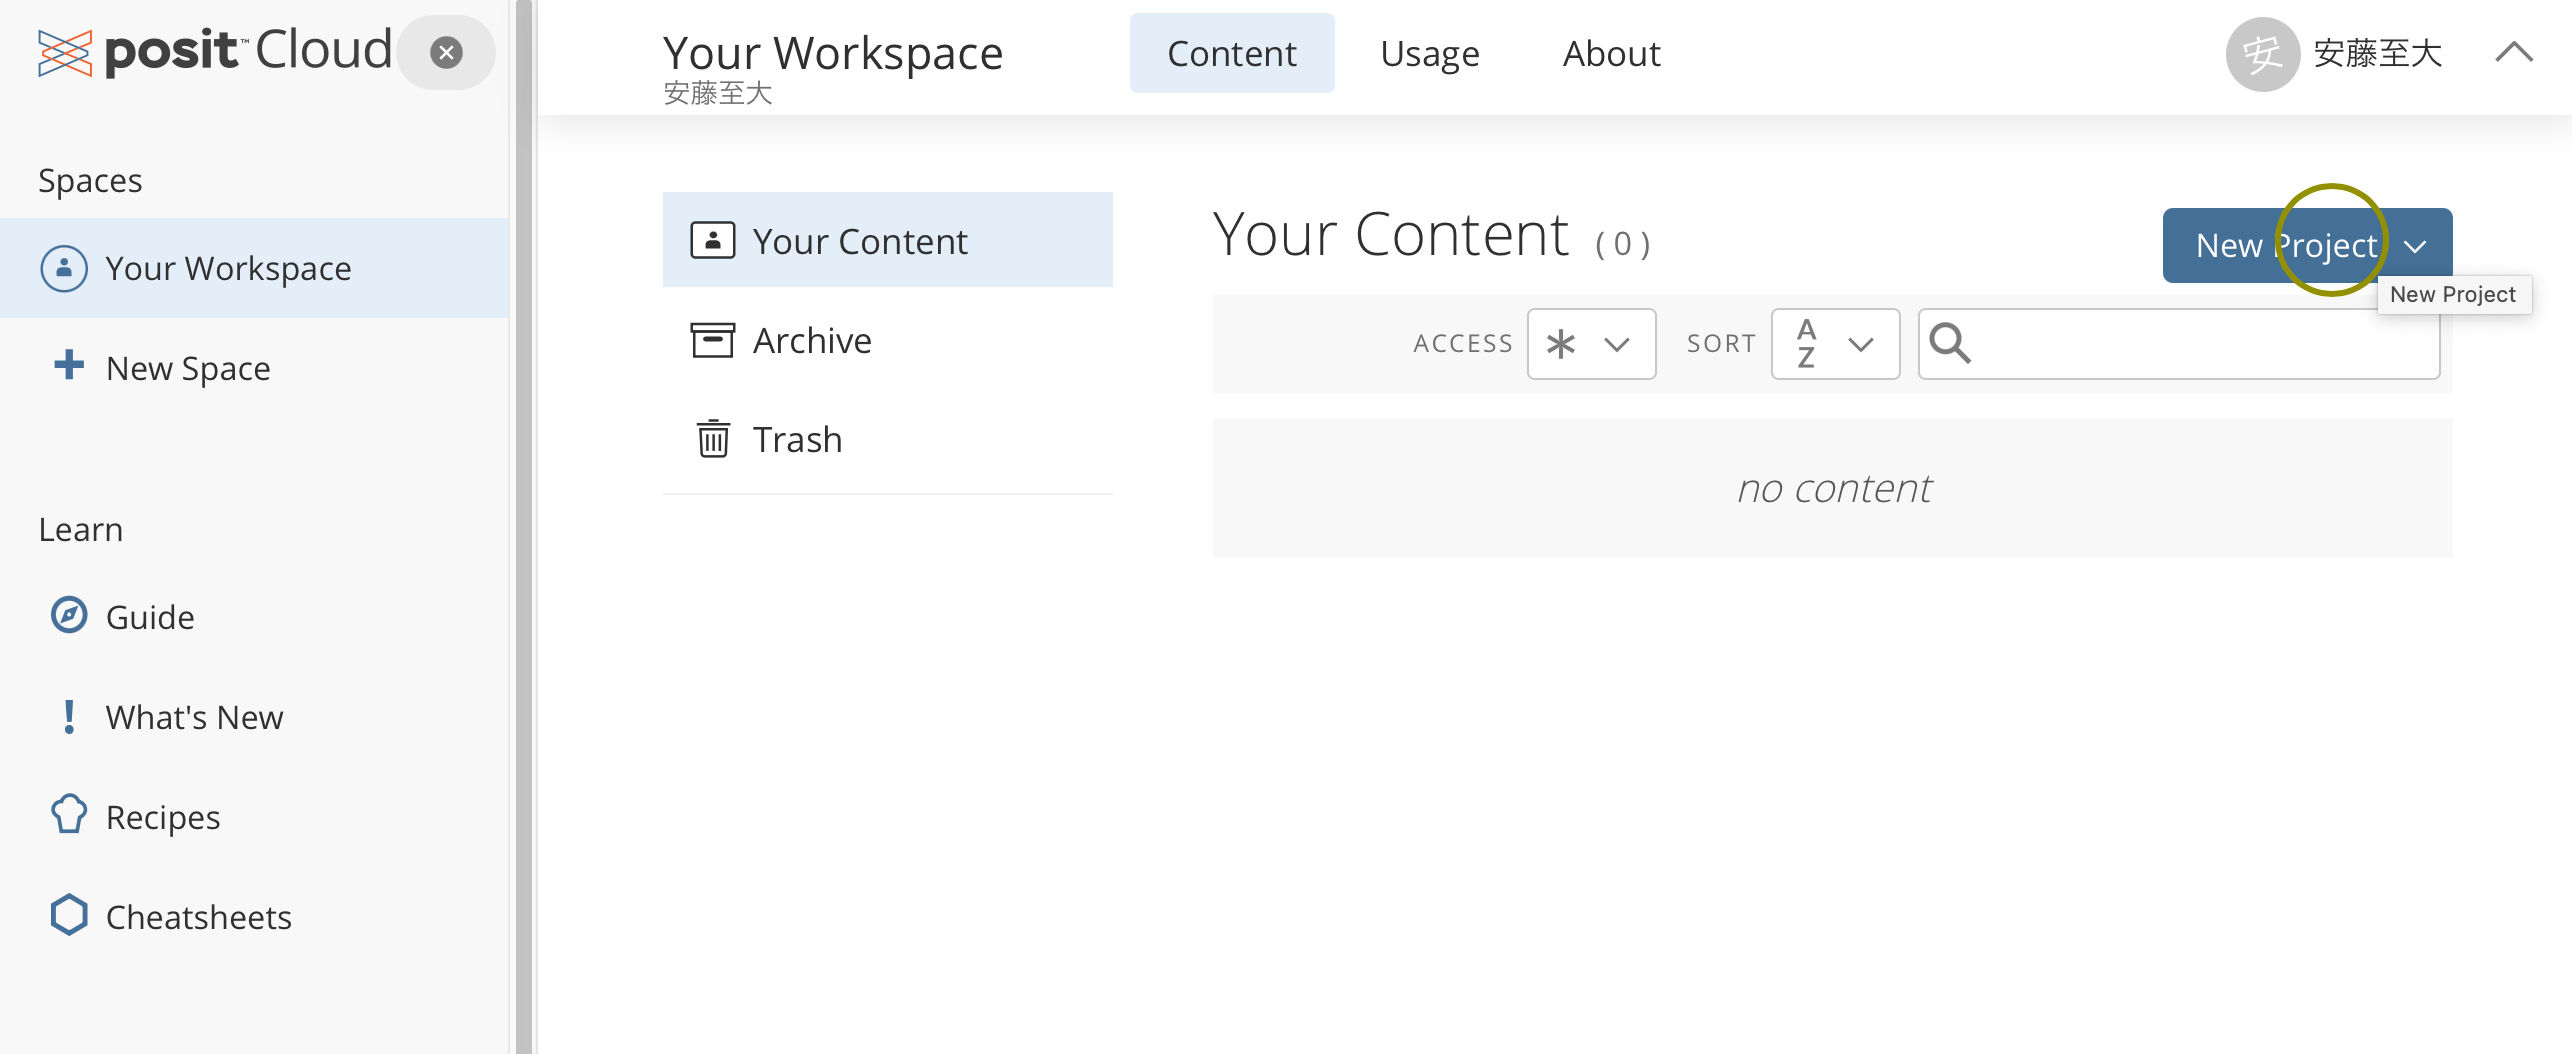Click the Posit Cloud logo icon
Viewport: 2572px width, 1054px height.
click(65, 52)
